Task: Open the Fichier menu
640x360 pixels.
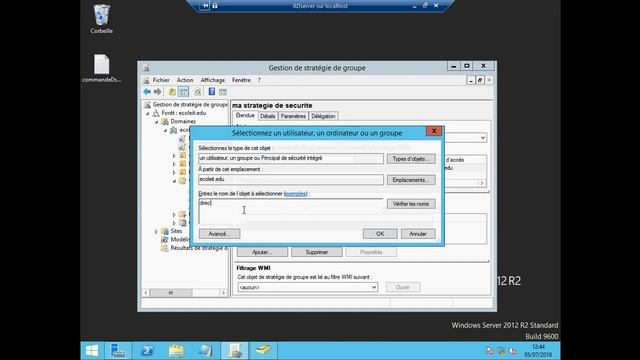Action: point(161,80)
